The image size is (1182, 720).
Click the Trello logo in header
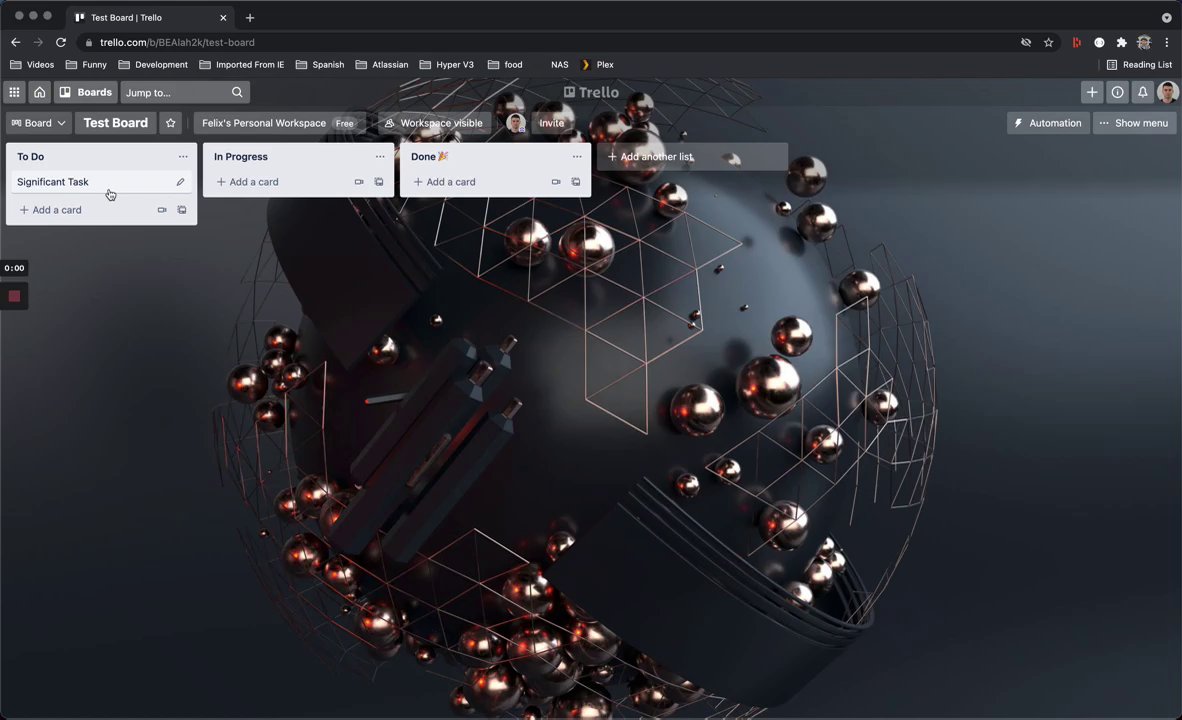coord(591,92)
